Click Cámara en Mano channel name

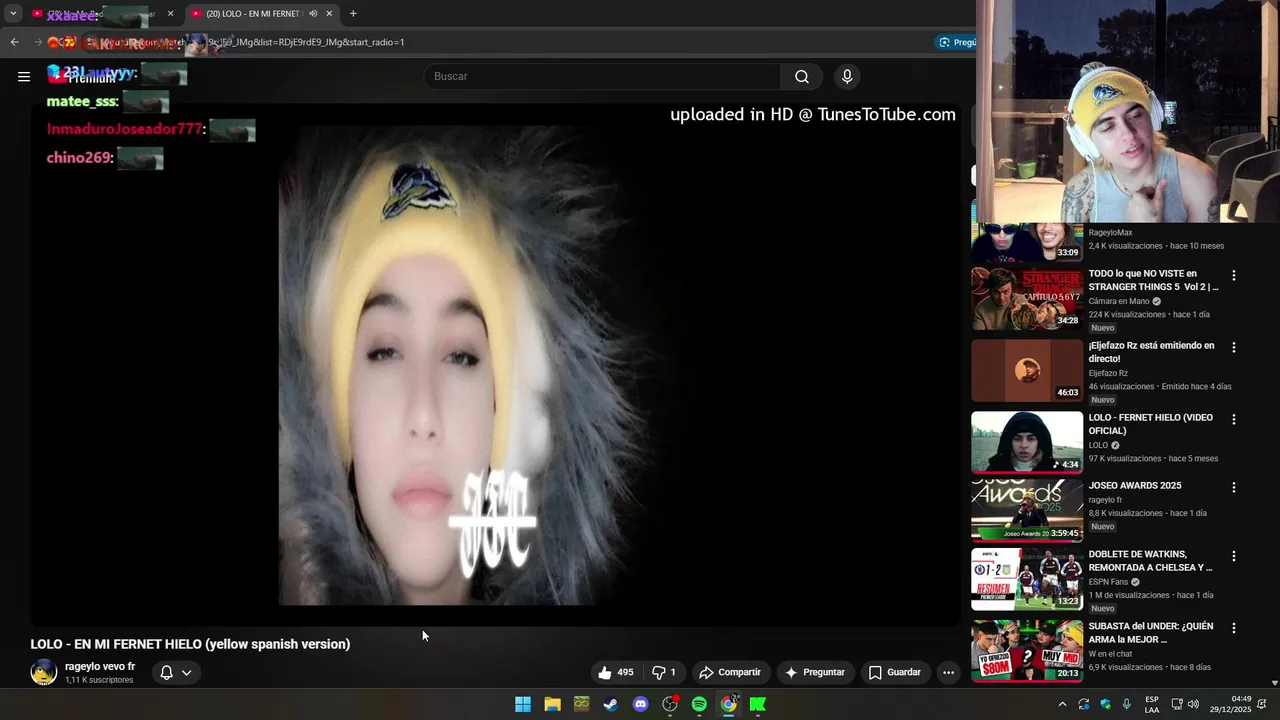pos(1119,301)
